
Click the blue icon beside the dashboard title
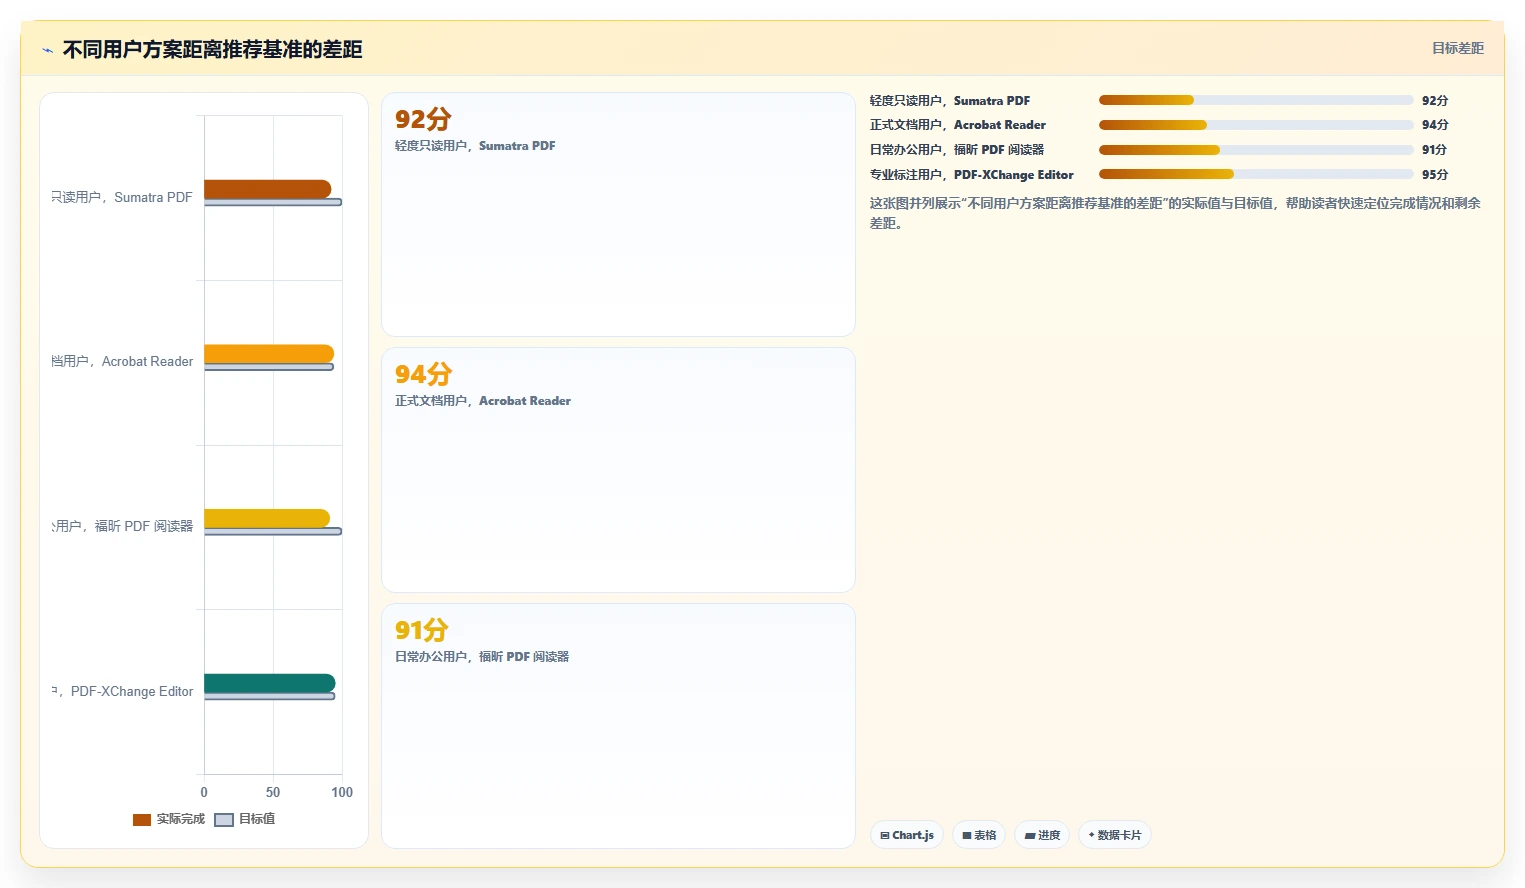click(x=47, y=50)
